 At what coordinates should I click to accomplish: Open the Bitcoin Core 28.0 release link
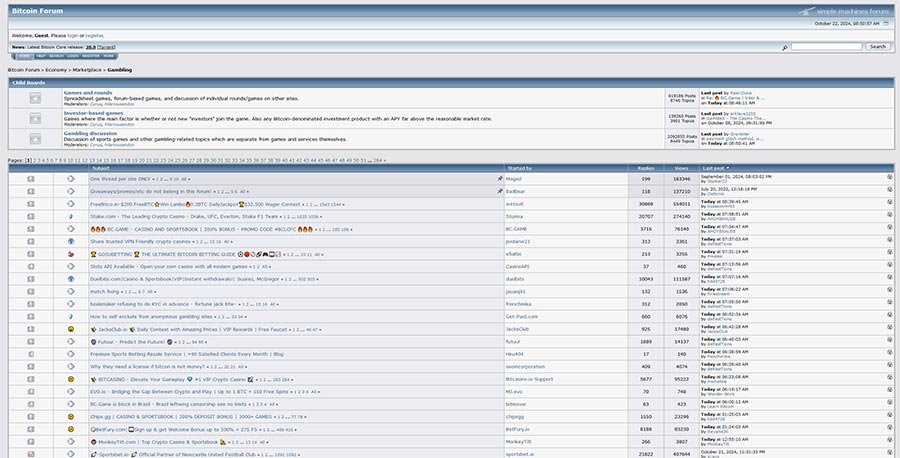(91, 47)
